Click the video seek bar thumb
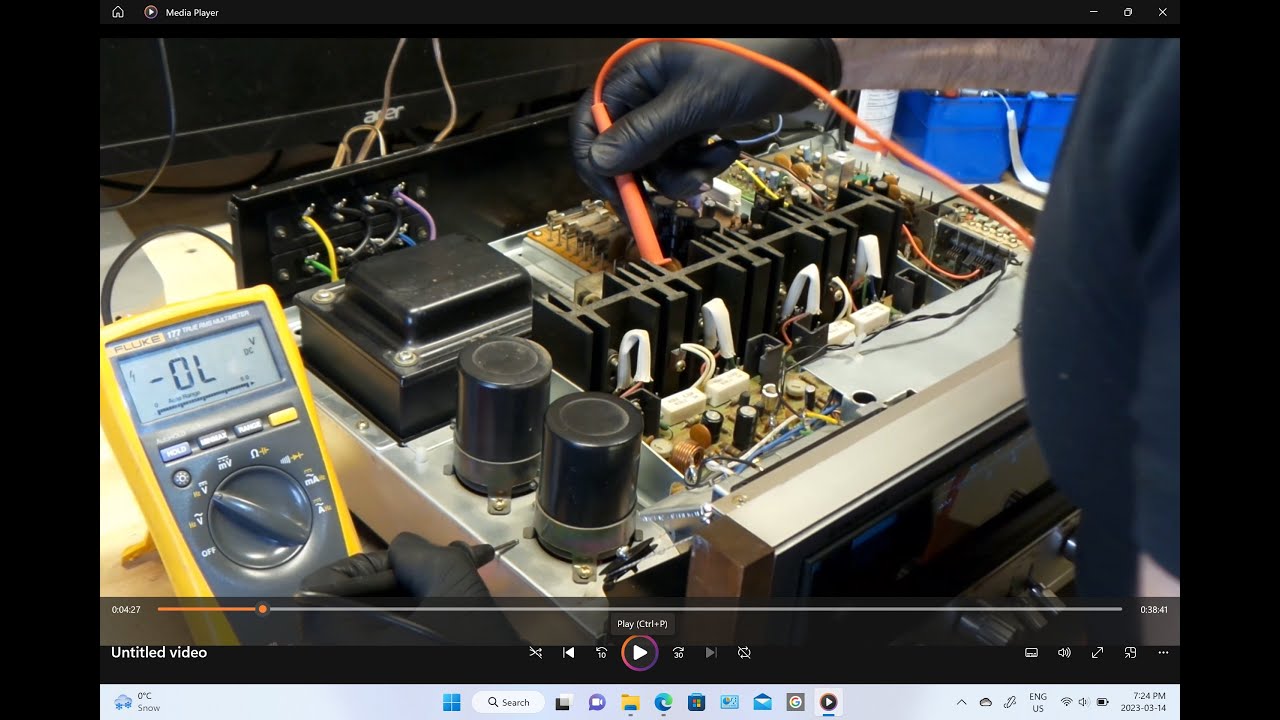 [x=262, y=609]
